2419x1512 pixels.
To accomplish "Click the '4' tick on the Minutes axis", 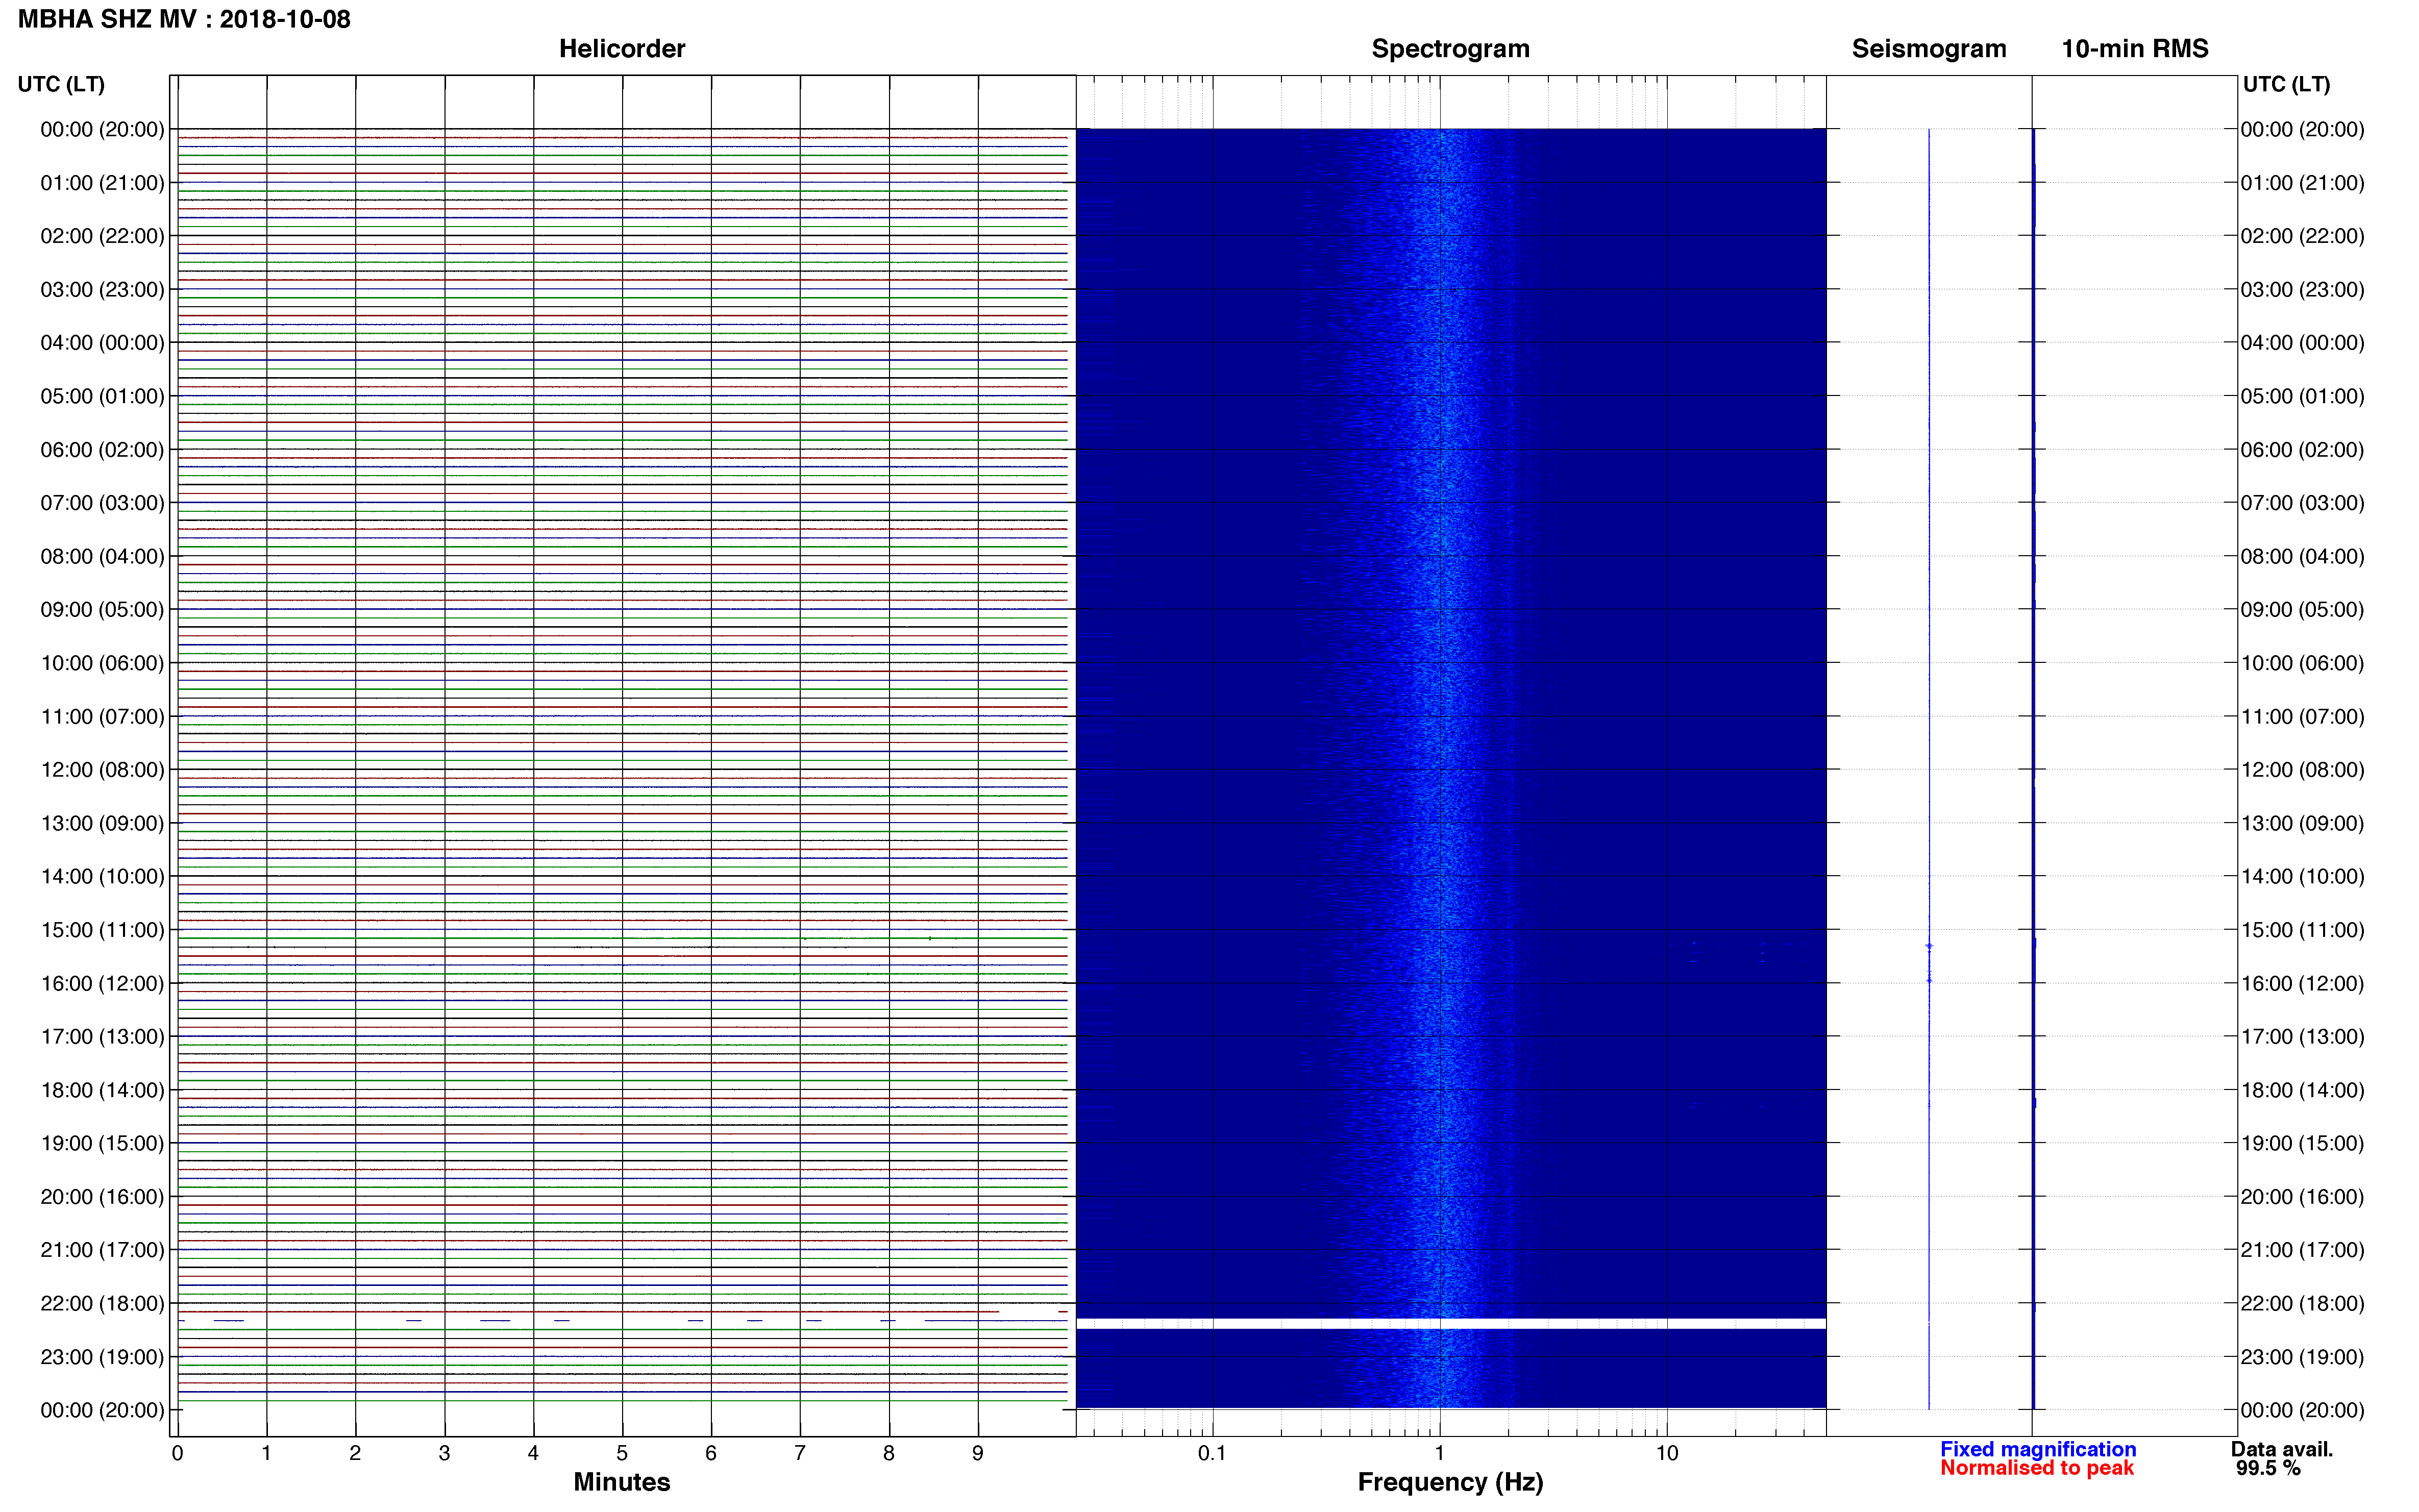I will (533, 1453).
